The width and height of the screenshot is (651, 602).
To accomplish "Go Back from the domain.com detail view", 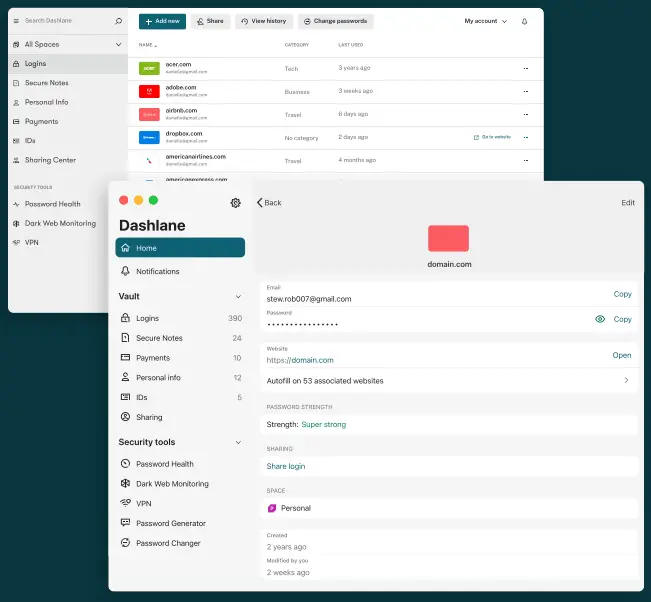I will point(269,203).
